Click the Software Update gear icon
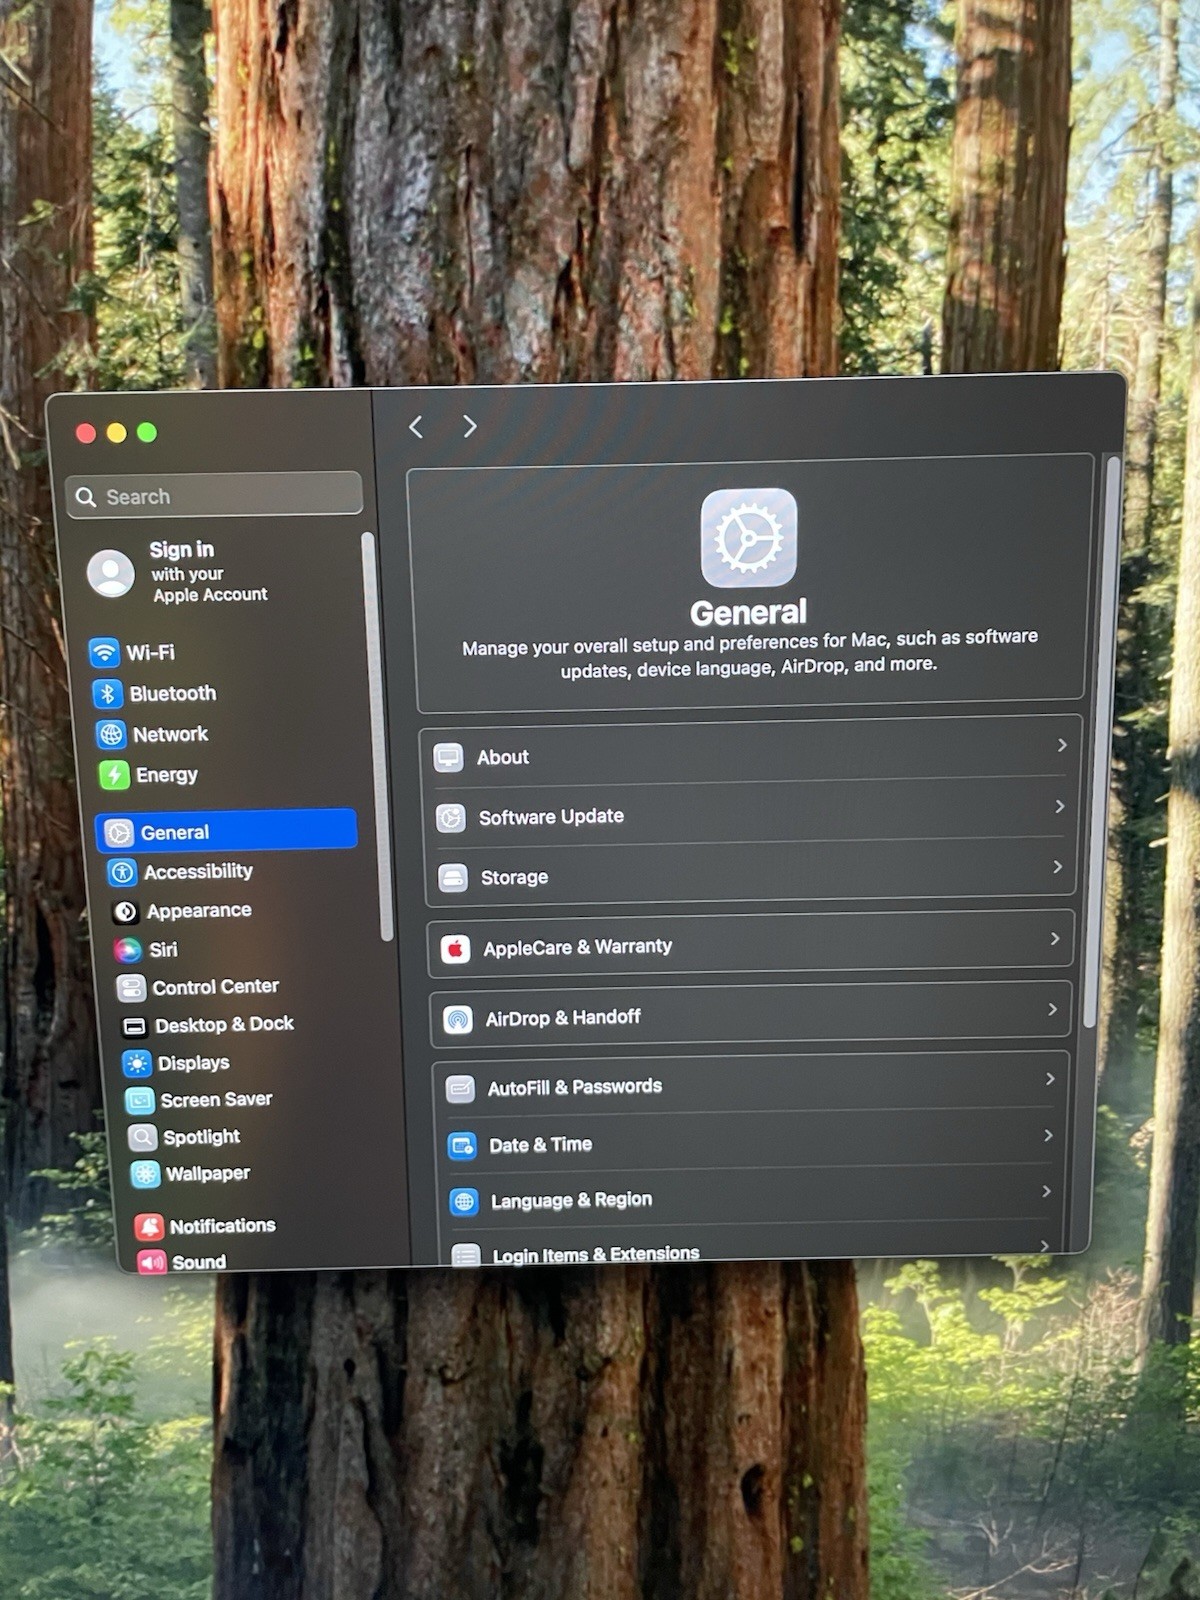The height and width of the screenshot is (1600, 1200). [x=451, y=818]
